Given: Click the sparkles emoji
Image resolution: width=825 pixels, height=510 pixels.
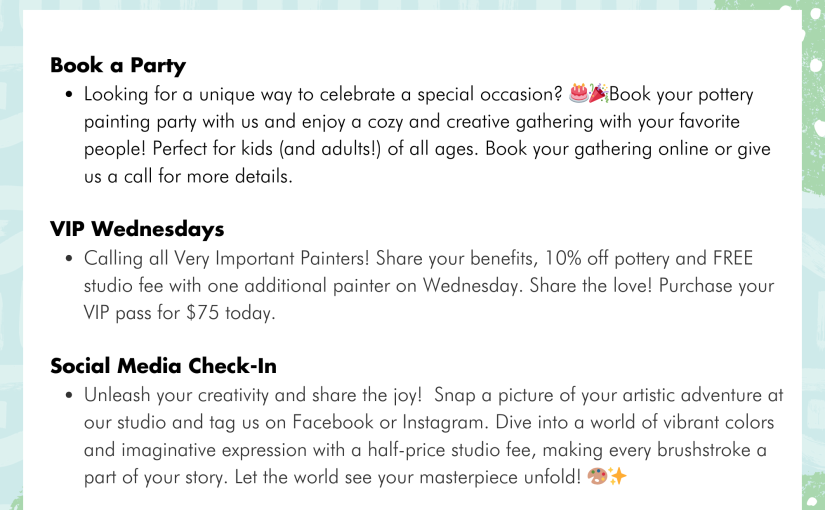Looking at the screenshot, I should pos(618,476).
